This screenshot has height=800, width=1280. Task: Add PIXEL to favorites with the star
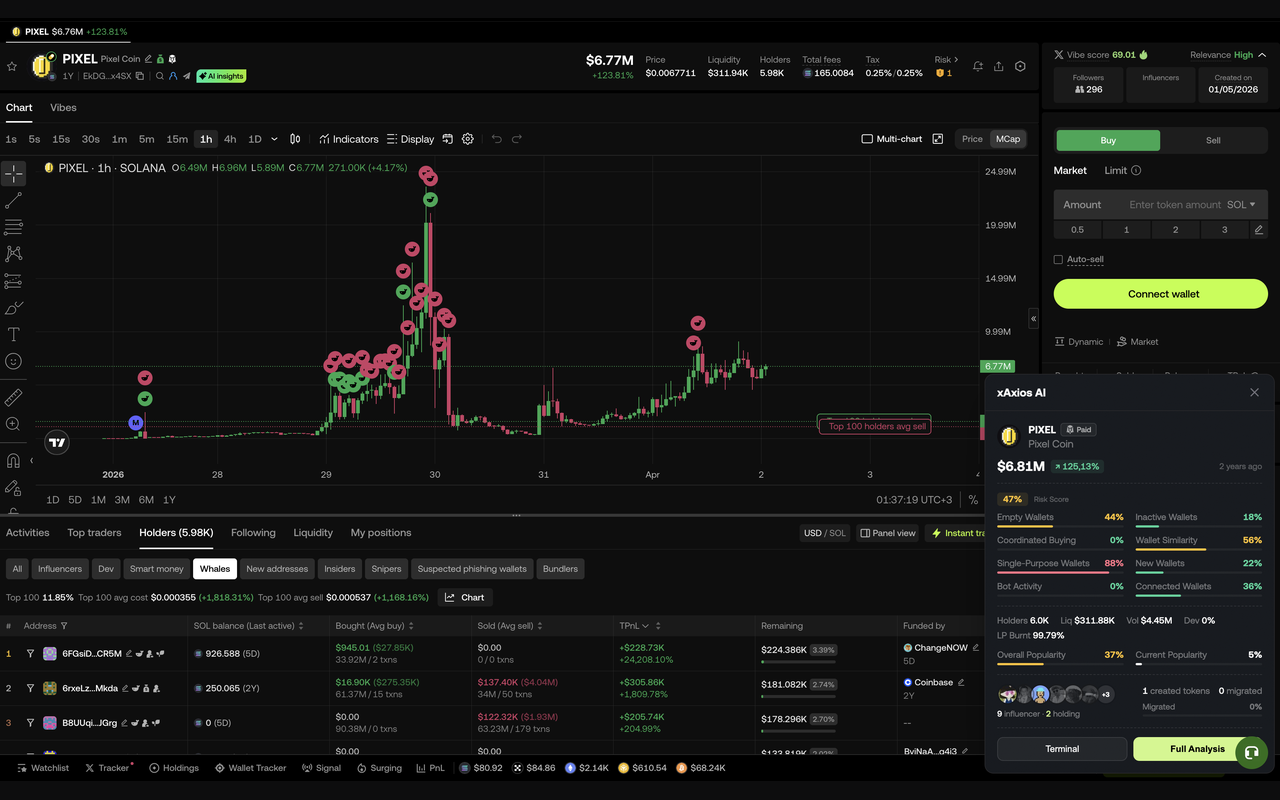click(12, 66)
